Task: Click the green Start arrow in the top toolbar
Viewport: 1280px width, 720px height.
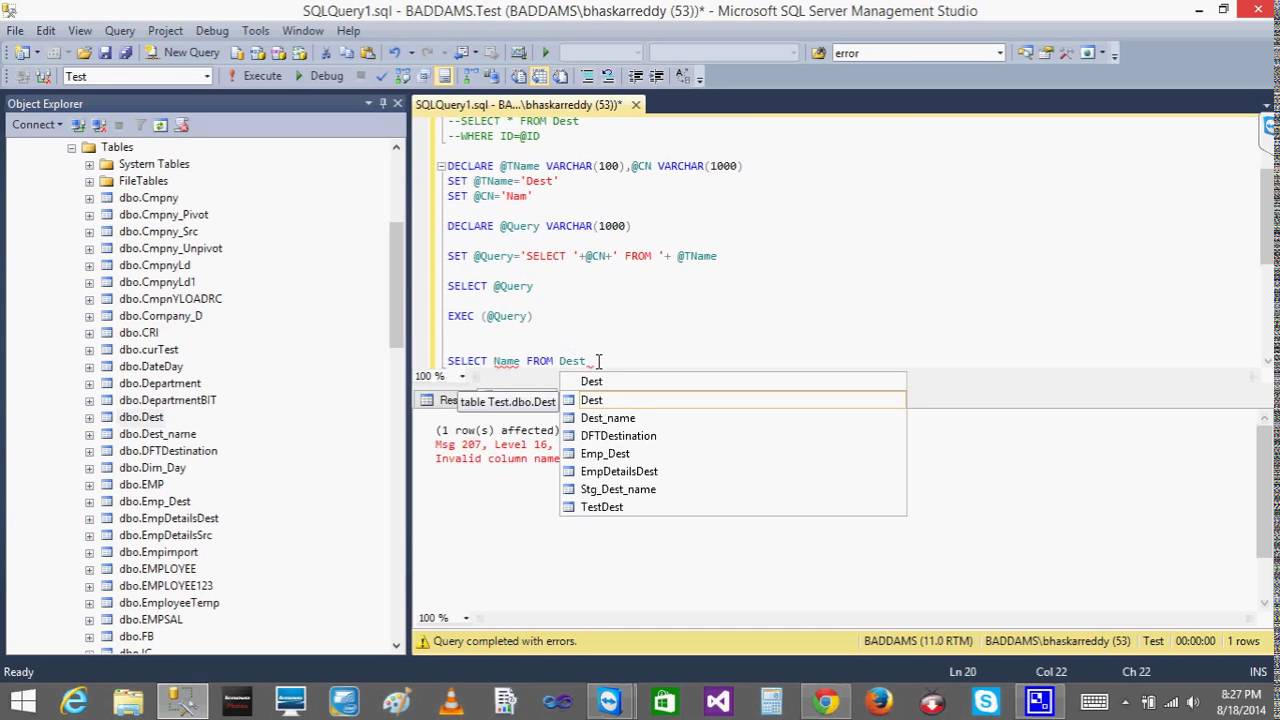Action: coord(545,52)
